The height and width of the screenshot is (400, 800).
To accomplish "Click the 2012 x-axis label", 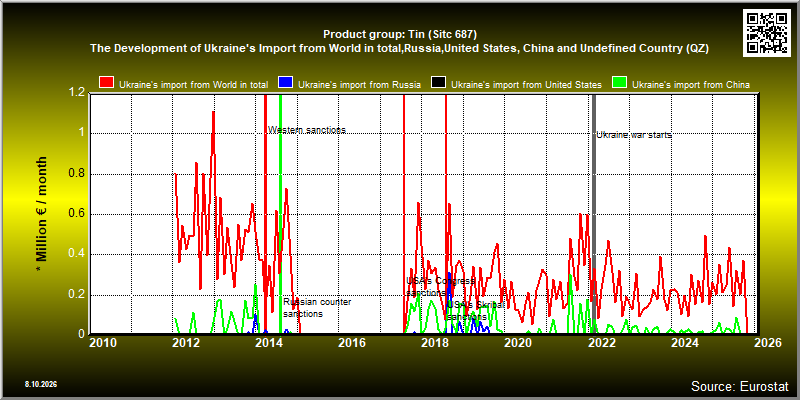I will click(x=186, y=342).
